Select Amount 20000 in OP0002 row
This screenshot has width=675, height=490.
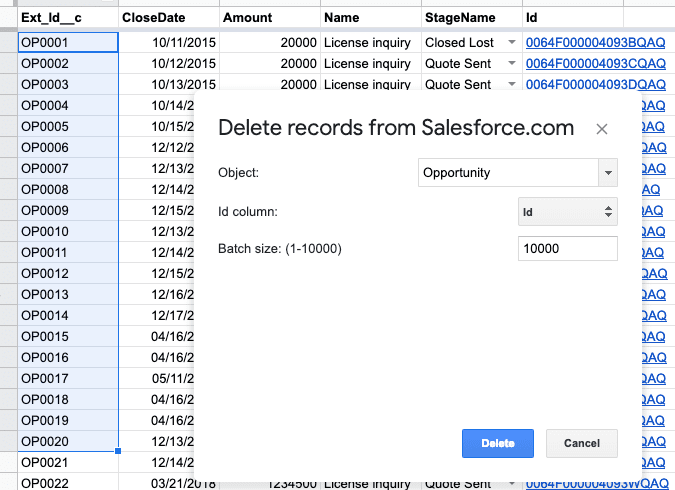point(270,63)
